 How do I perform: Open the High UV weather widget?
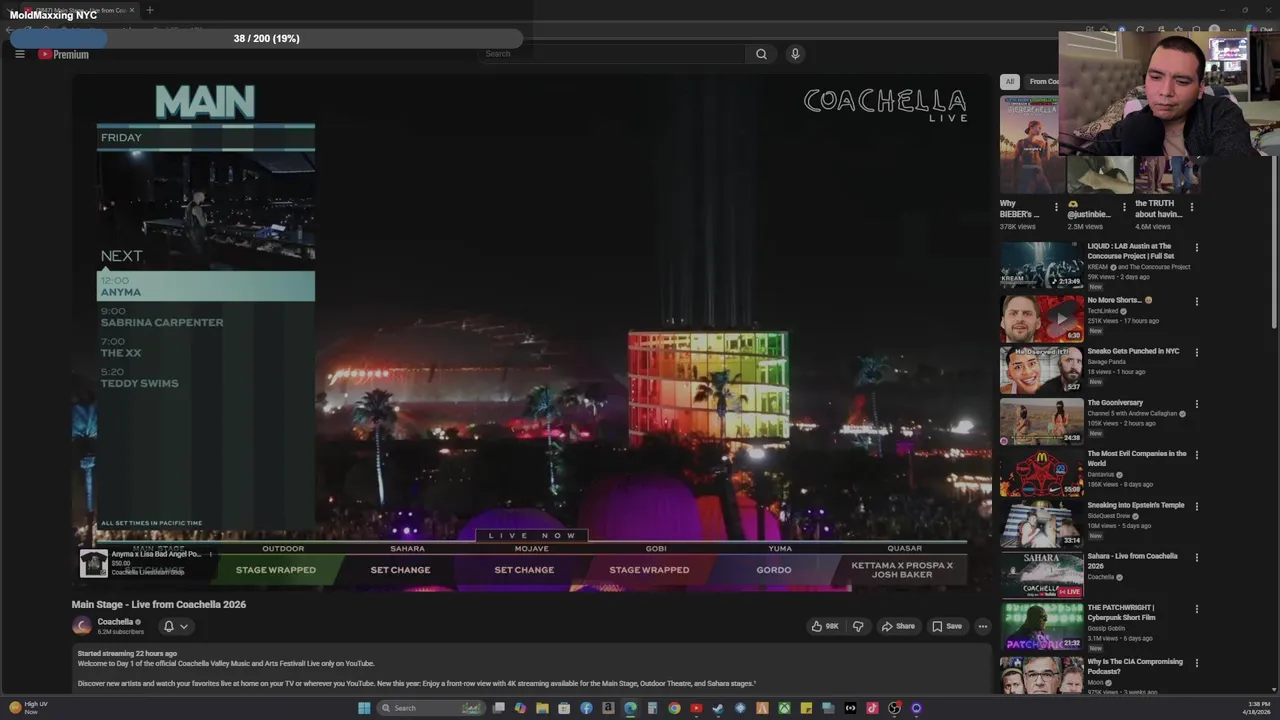click(28, 708)
